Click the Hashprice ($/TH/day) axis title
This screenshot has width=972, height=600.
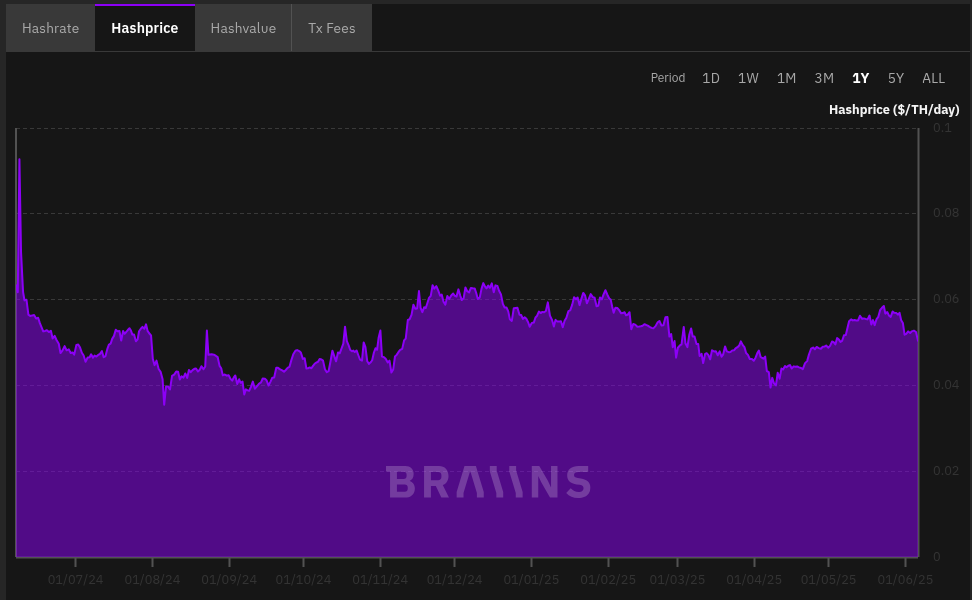894,110
